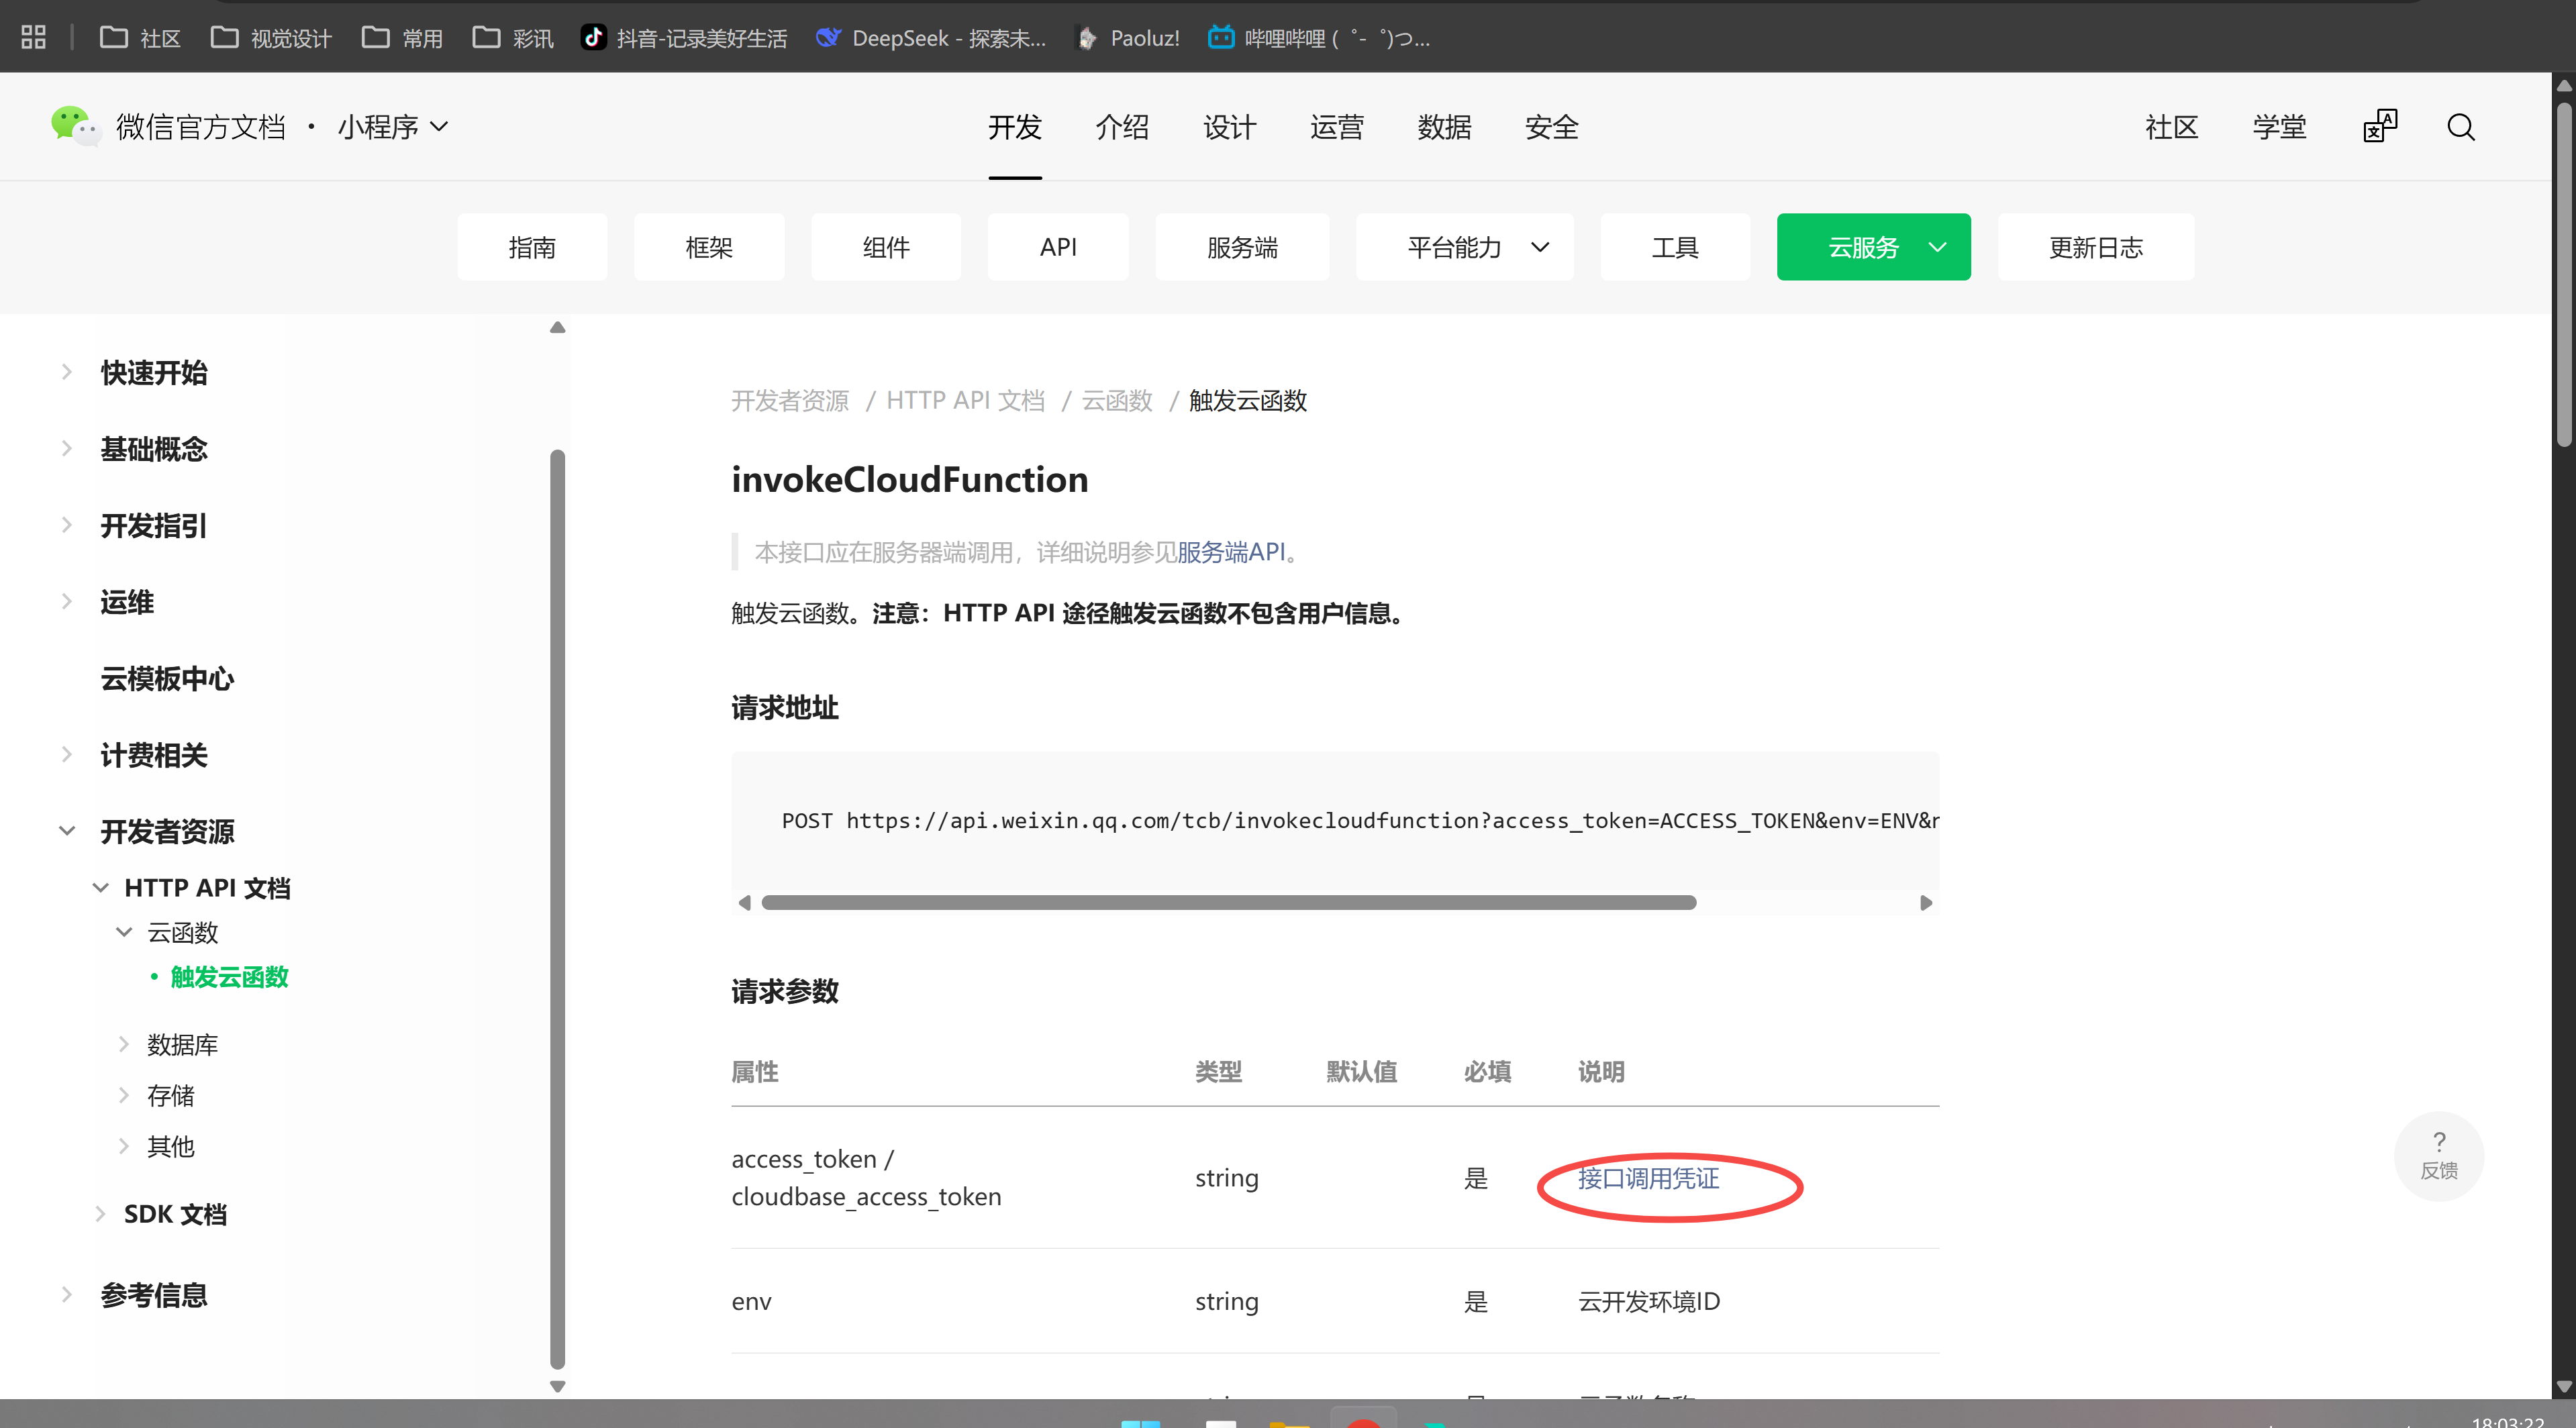This screenshot has height=1428, width=2576.
Task: Open the 接口调用凭证 link
Action: (1648, 1178)
